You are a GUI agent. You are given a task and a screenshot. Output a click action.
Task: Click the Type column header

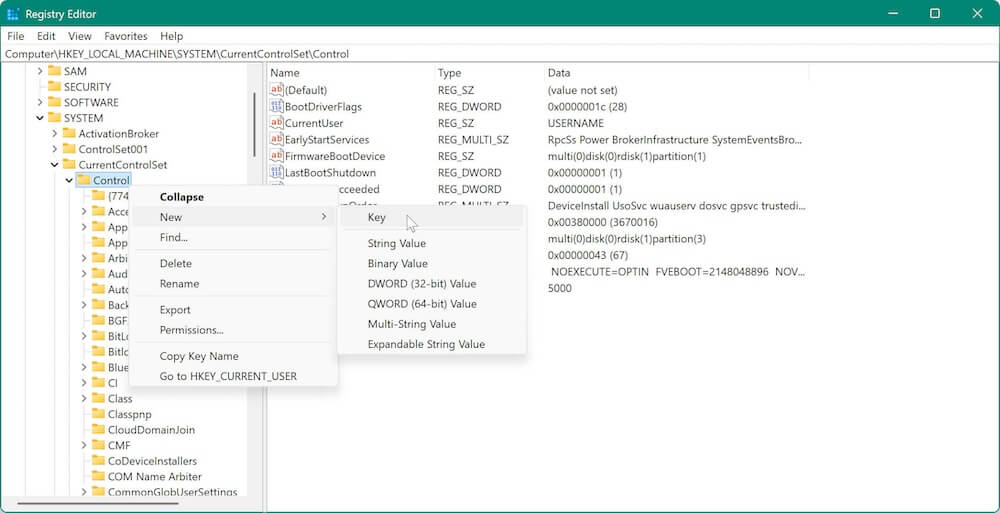click(450, 73)
